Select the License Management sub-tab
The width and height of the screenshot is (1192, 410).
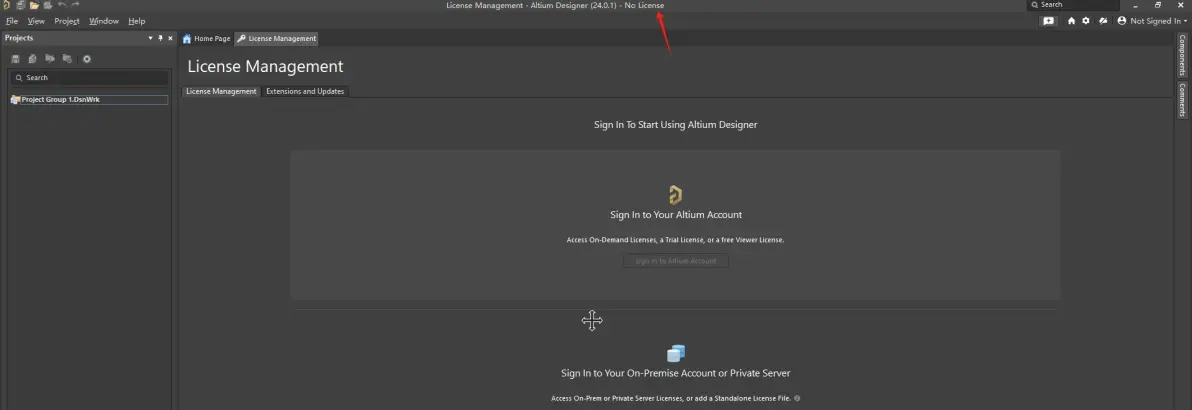(x=221, y=91)
